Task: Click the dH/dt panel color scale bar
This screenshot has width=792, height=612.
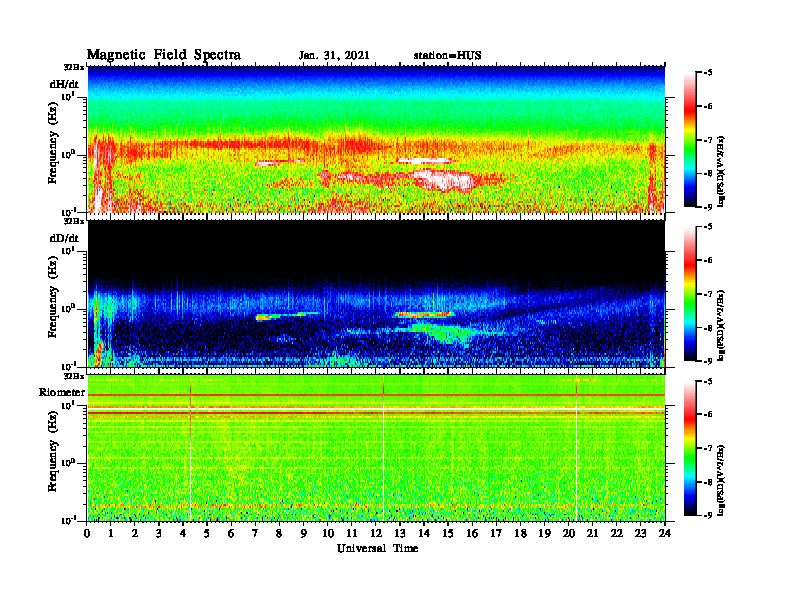Action: pos(690,140)
